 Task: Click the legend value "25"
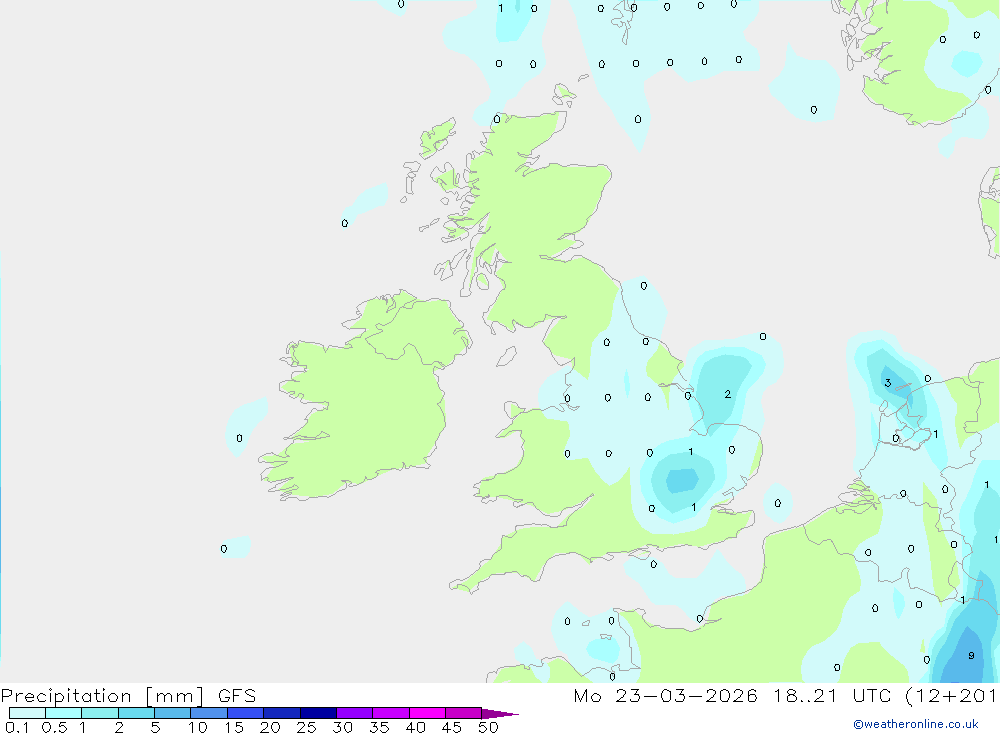coord(307,727)
